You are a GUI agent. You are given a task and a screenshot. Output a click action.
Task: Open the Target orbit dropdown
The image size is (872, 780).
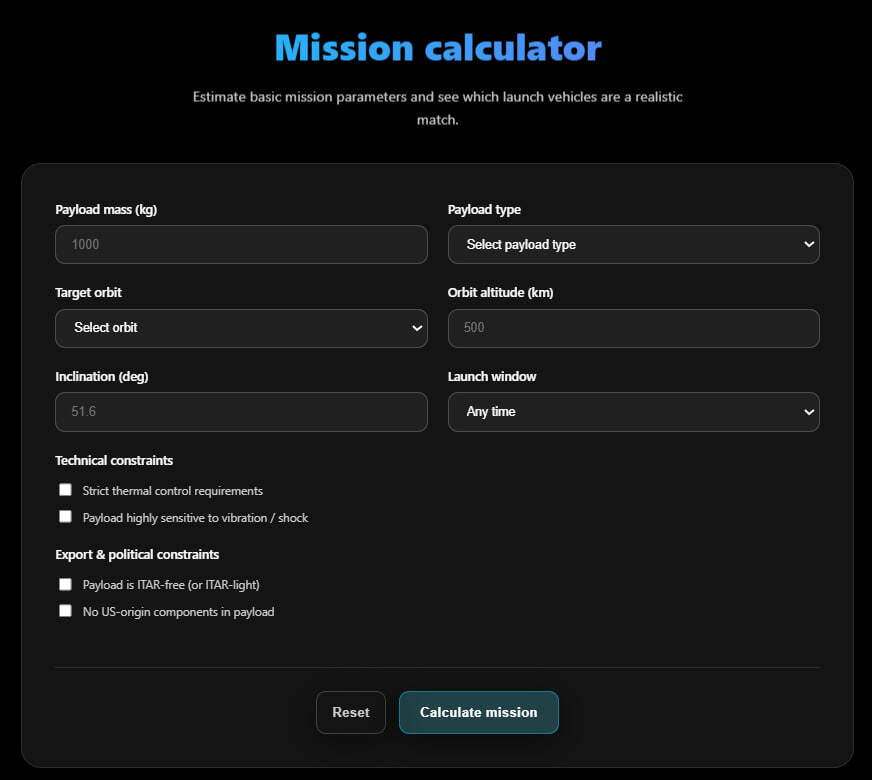pyautogui.click(x=241, y=328)
